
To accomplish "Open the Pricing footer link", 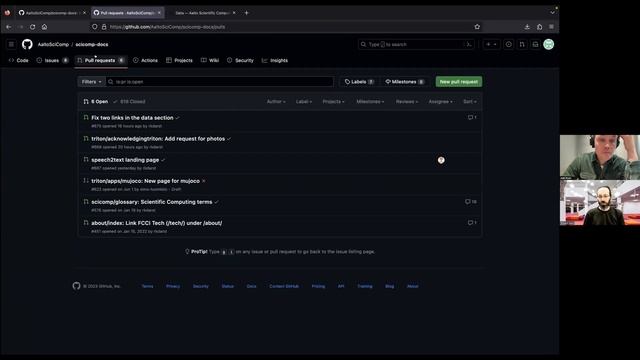I will [318, 286].
